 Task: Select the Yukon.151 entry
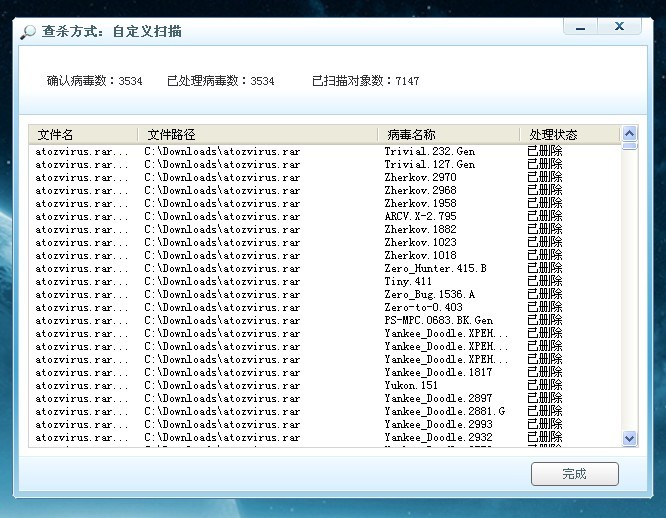coord(325,385)
